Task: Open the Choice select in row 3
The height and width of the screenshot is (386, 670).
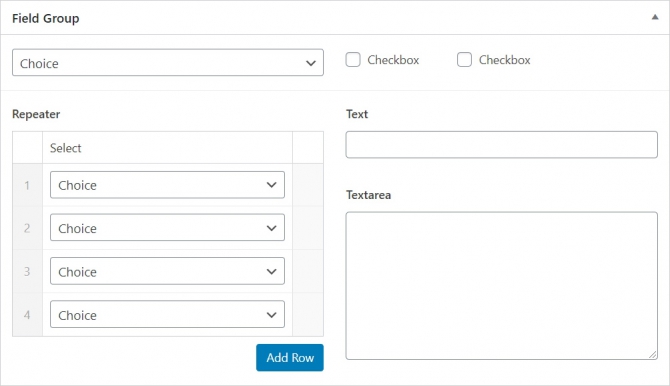Action: 167,271
